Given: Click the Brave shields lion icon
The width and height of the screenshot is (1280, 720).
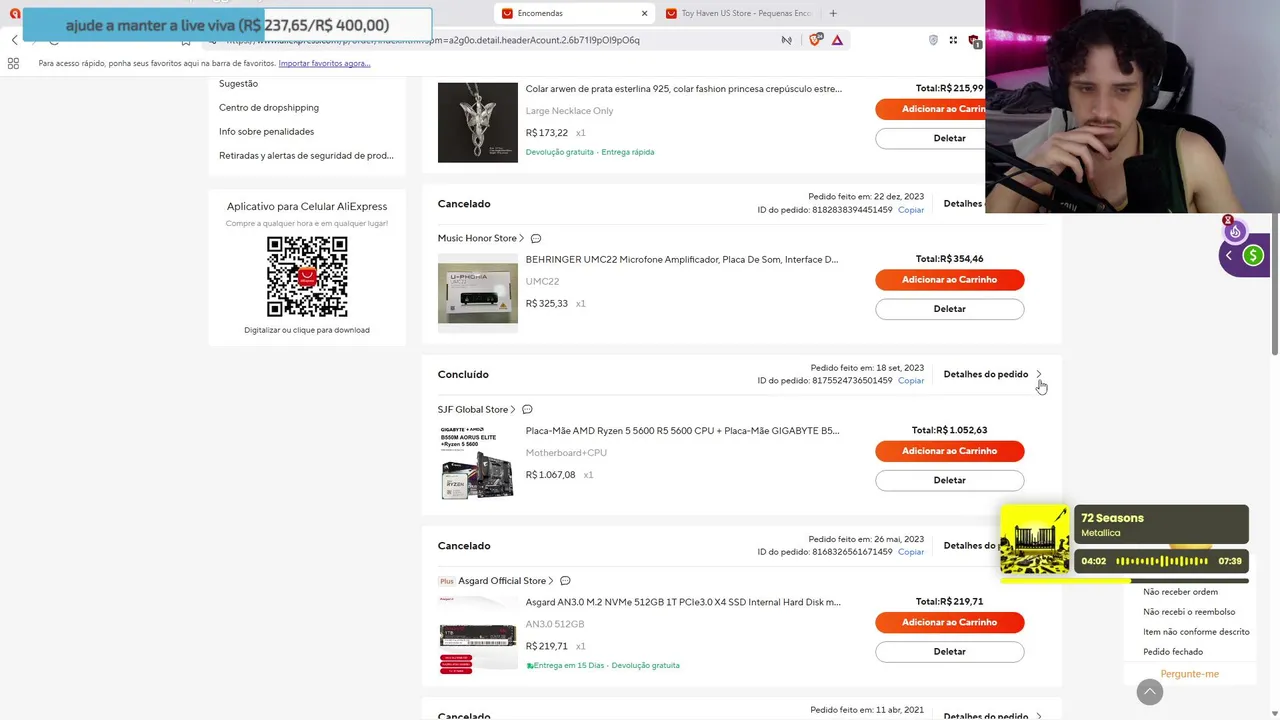Looking at the screenshot, I should pos(814,40).
